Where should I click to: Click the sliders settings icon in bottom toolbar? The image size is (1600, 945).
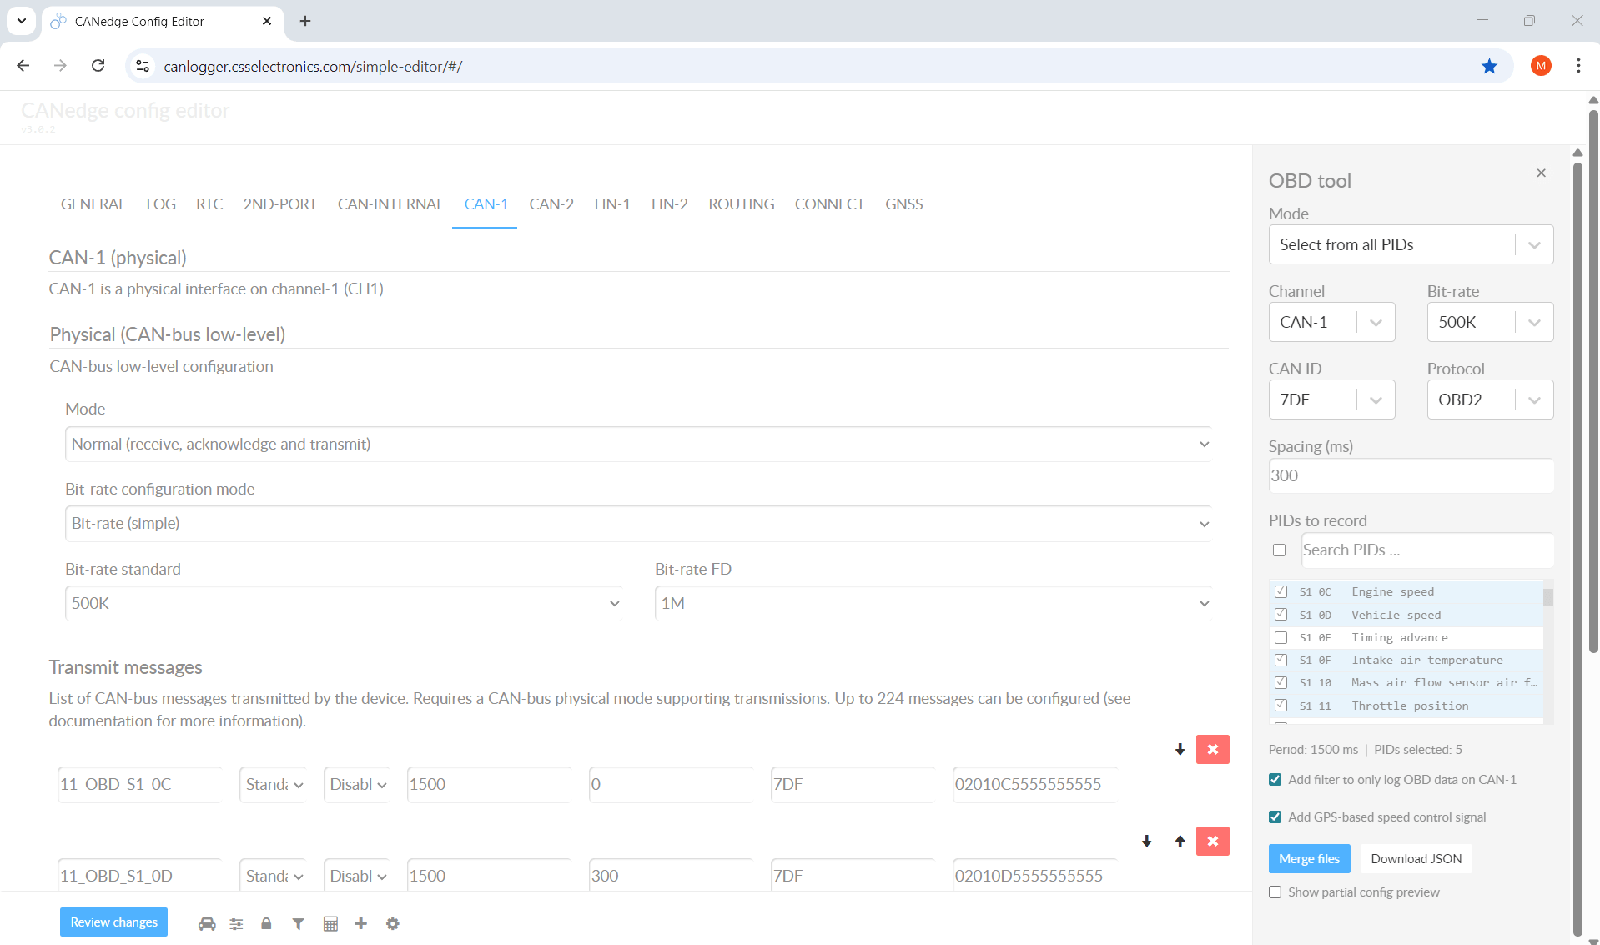[x=236, y=924]
